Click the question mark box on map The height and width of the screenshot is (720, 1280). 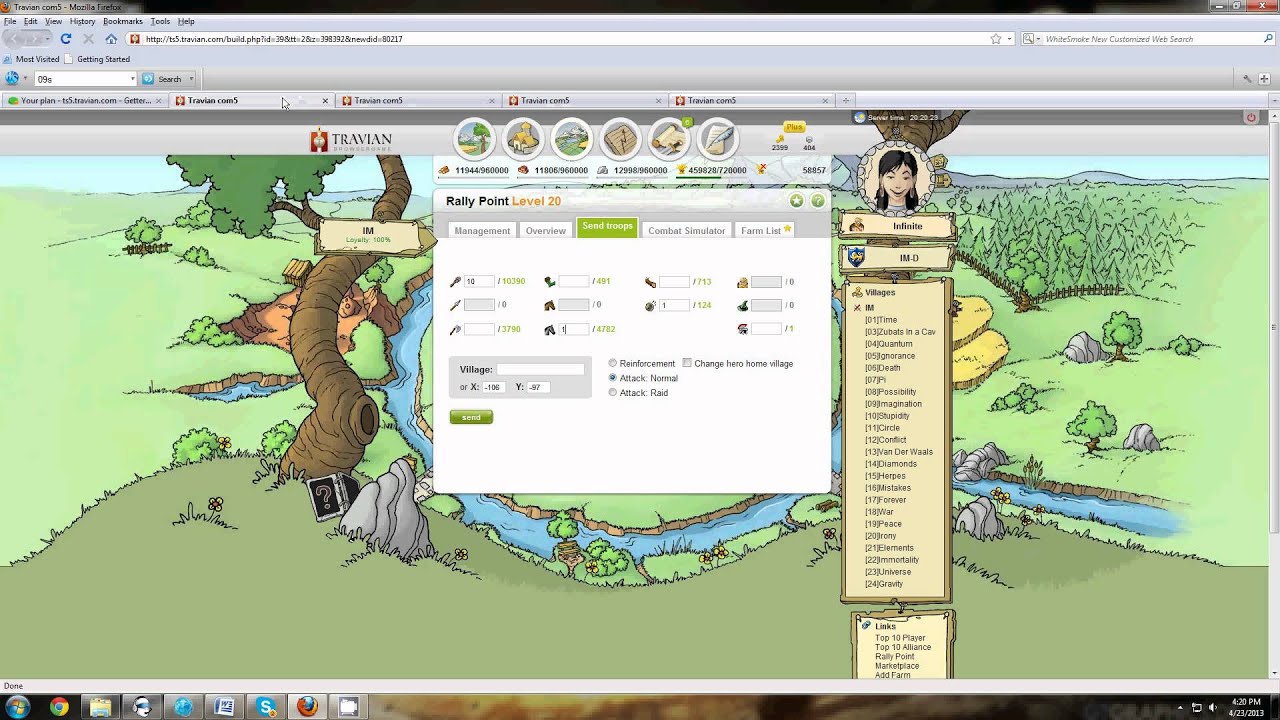(x=326, y=496)
